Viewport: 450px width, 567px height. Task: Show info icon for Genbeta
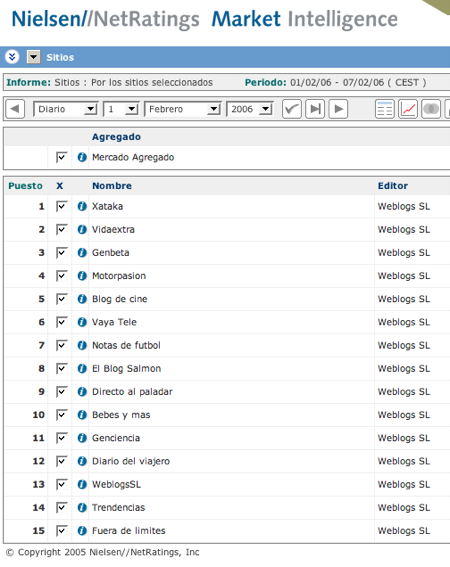click(x=82, y=253)
